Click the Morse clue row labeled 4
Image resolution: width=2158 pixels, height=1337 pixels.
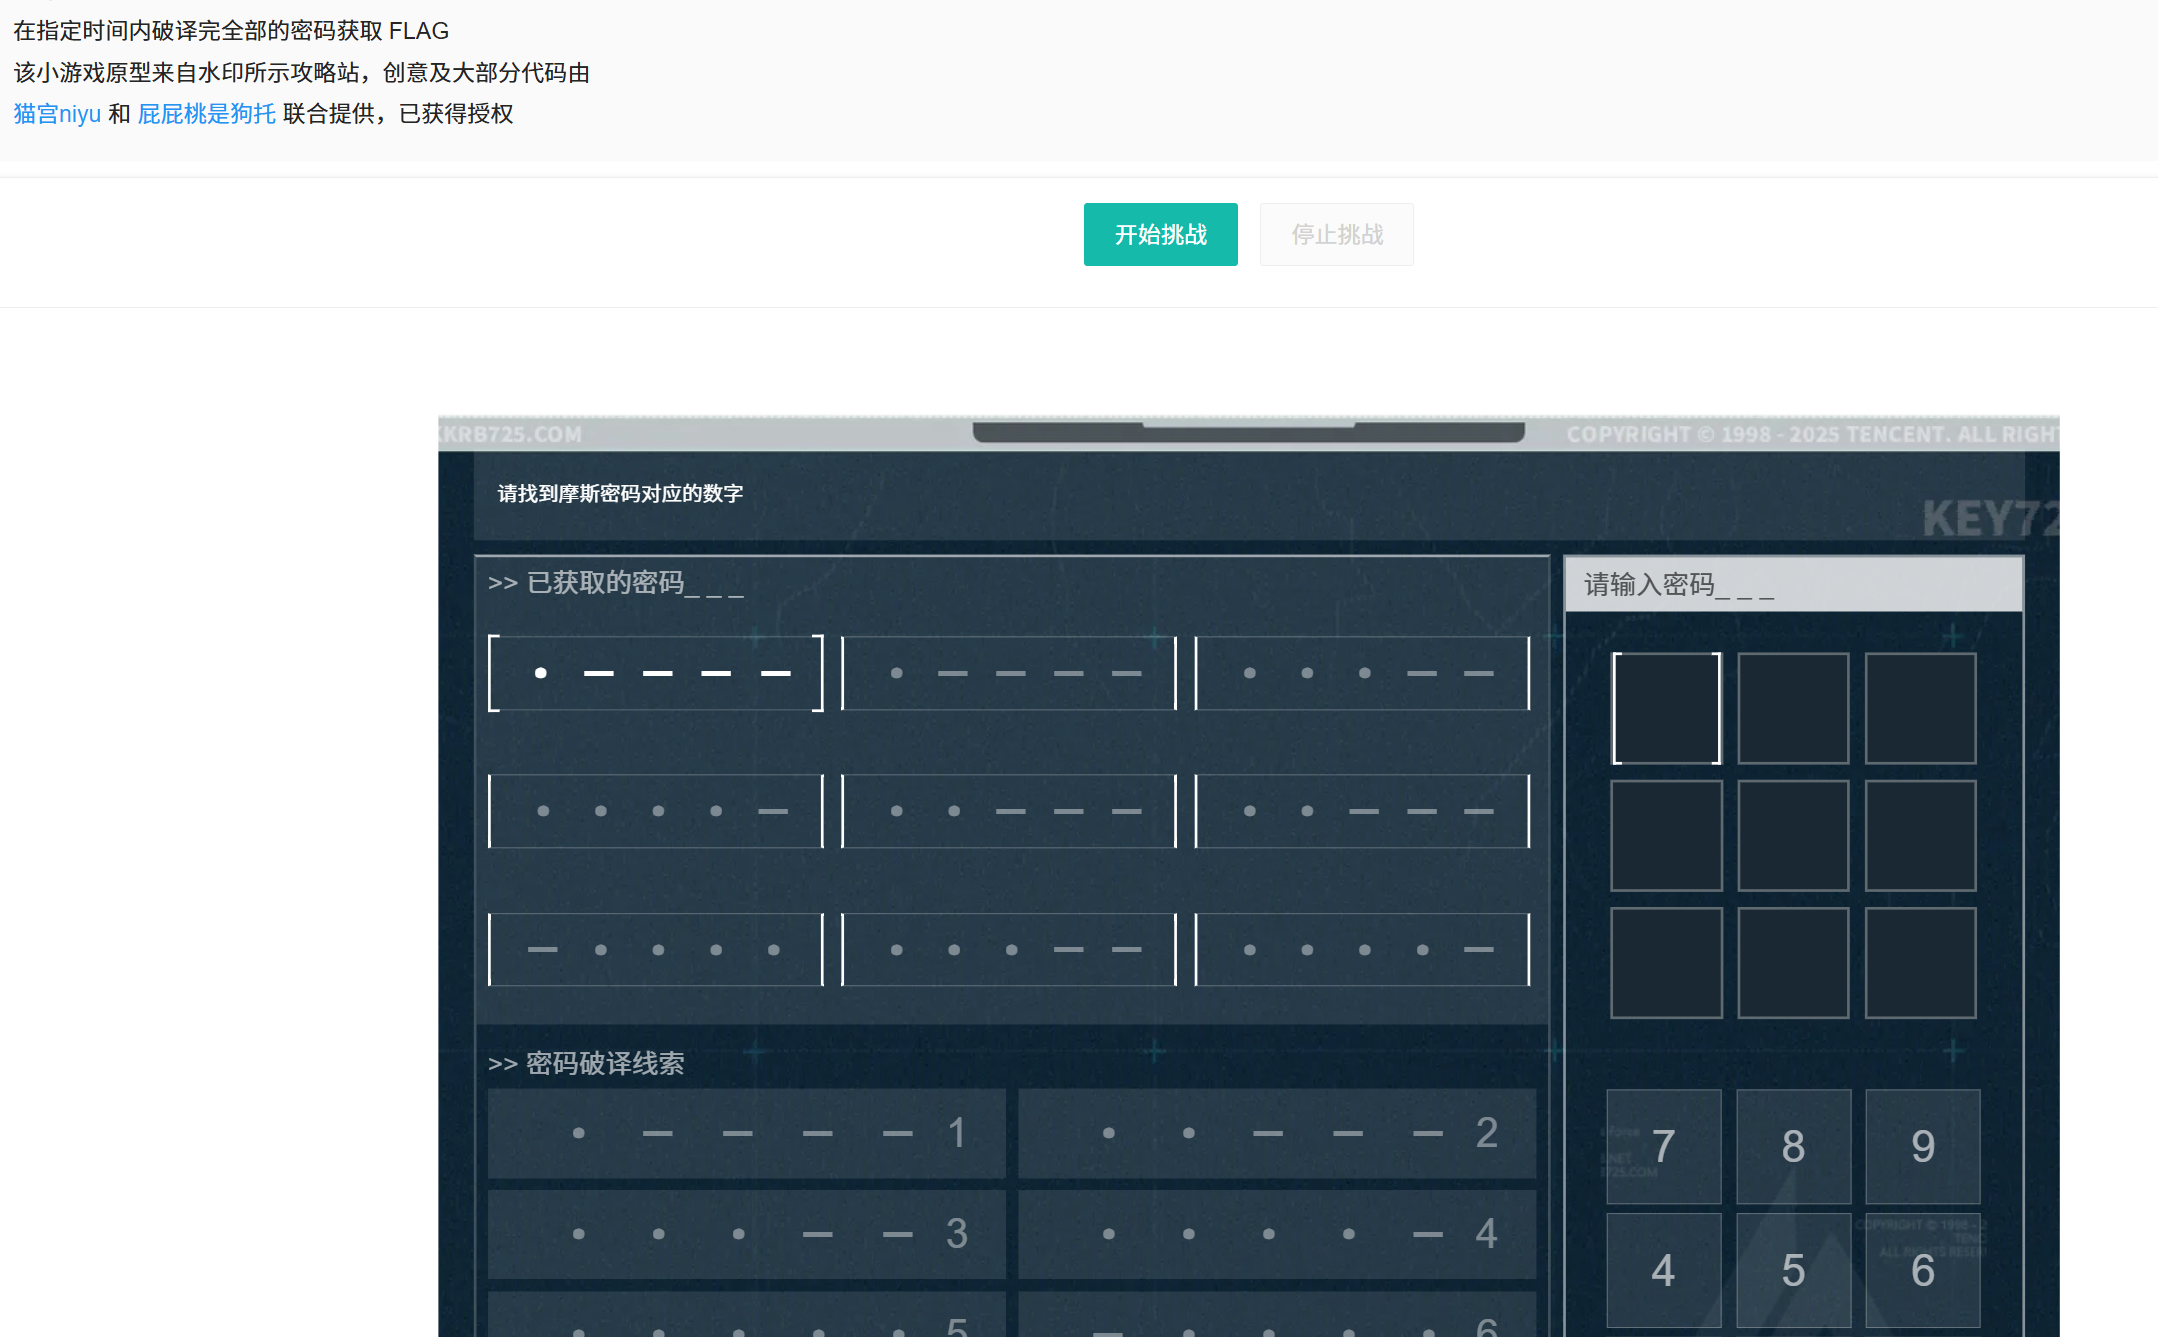click(1276, 1233)
